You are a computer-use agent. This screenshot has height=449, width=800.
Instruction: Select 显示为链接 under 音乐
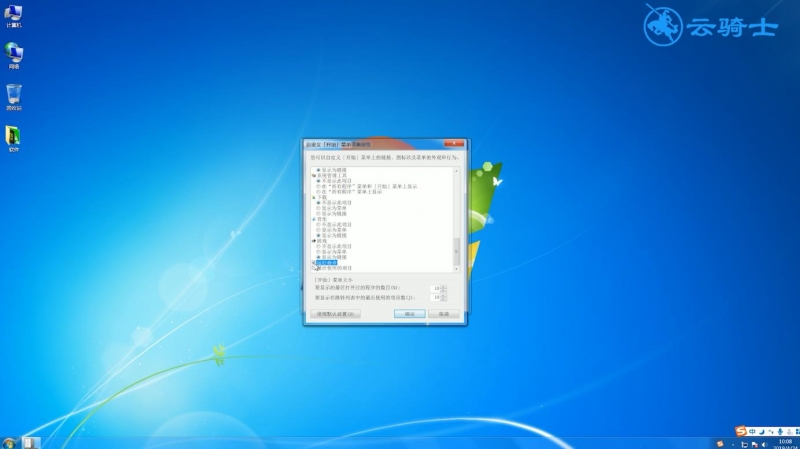[332, 236]
